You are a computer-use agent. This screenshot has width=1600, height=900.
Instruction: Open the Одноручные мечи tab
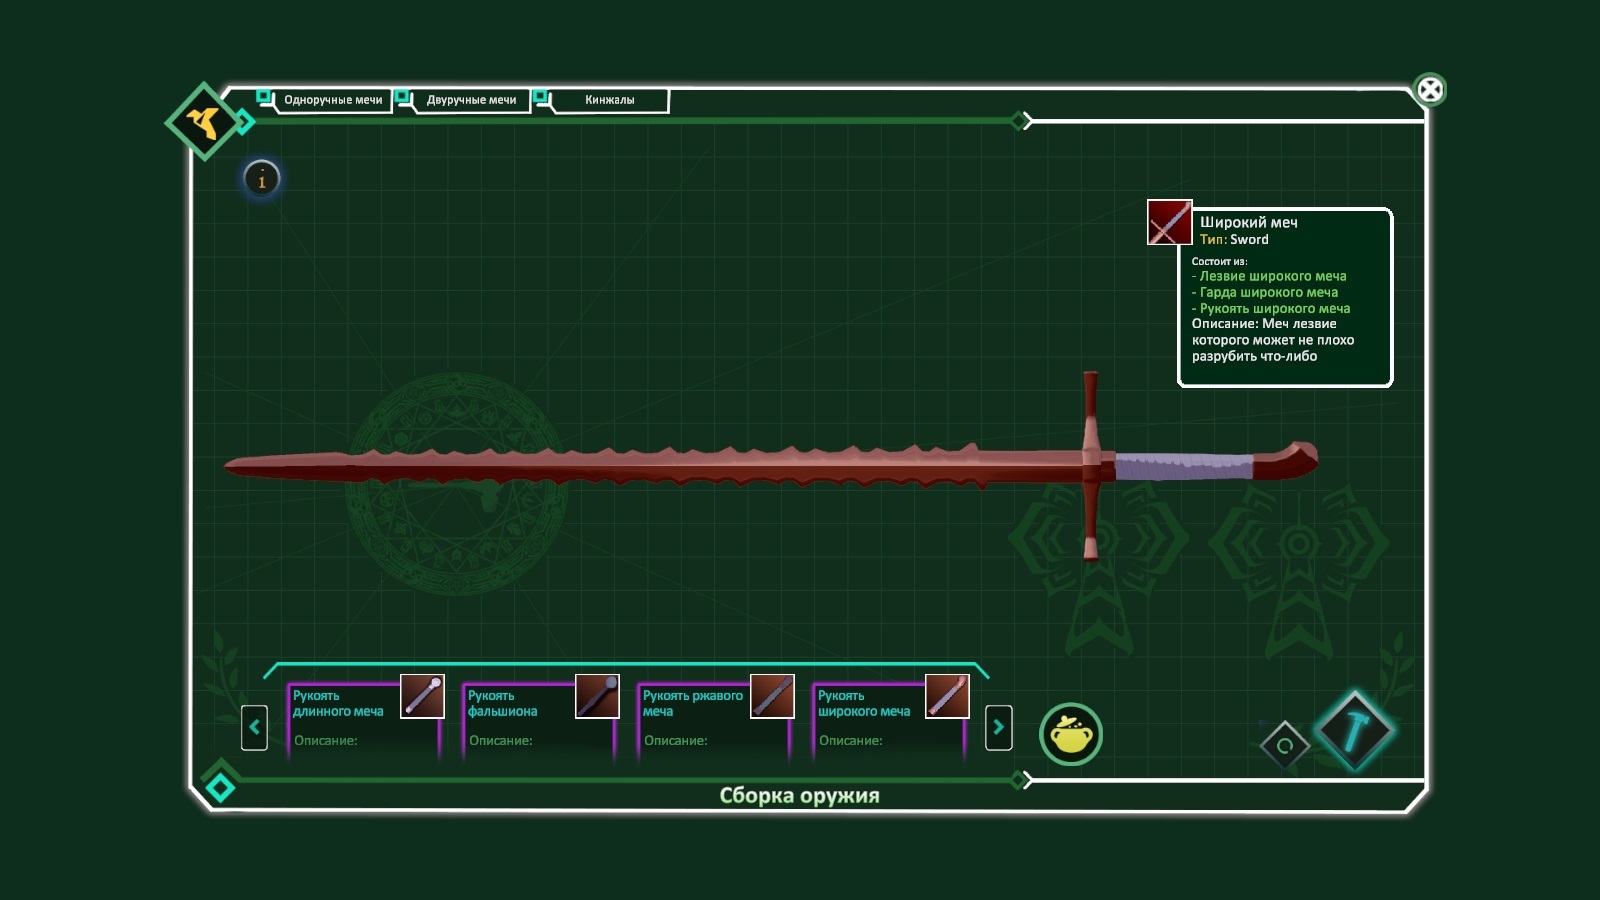[x=332, y=100]
